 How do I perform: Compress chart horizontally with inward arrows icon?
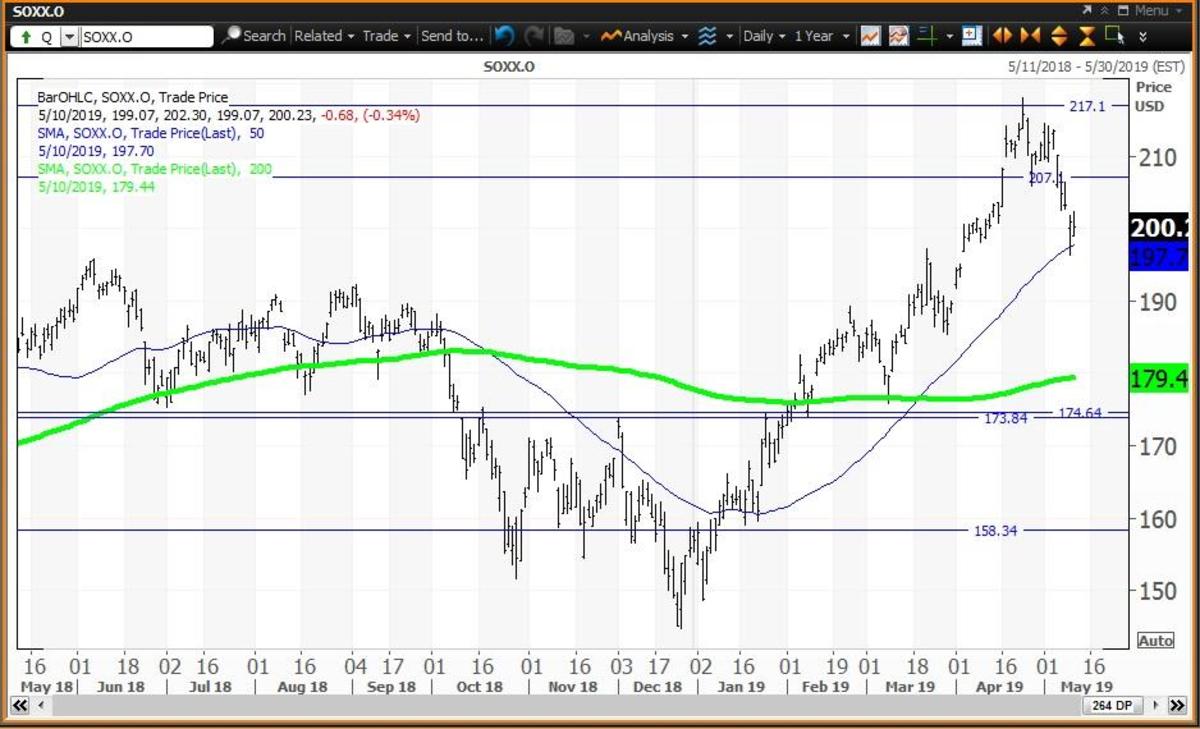(x=1030, y=36)
